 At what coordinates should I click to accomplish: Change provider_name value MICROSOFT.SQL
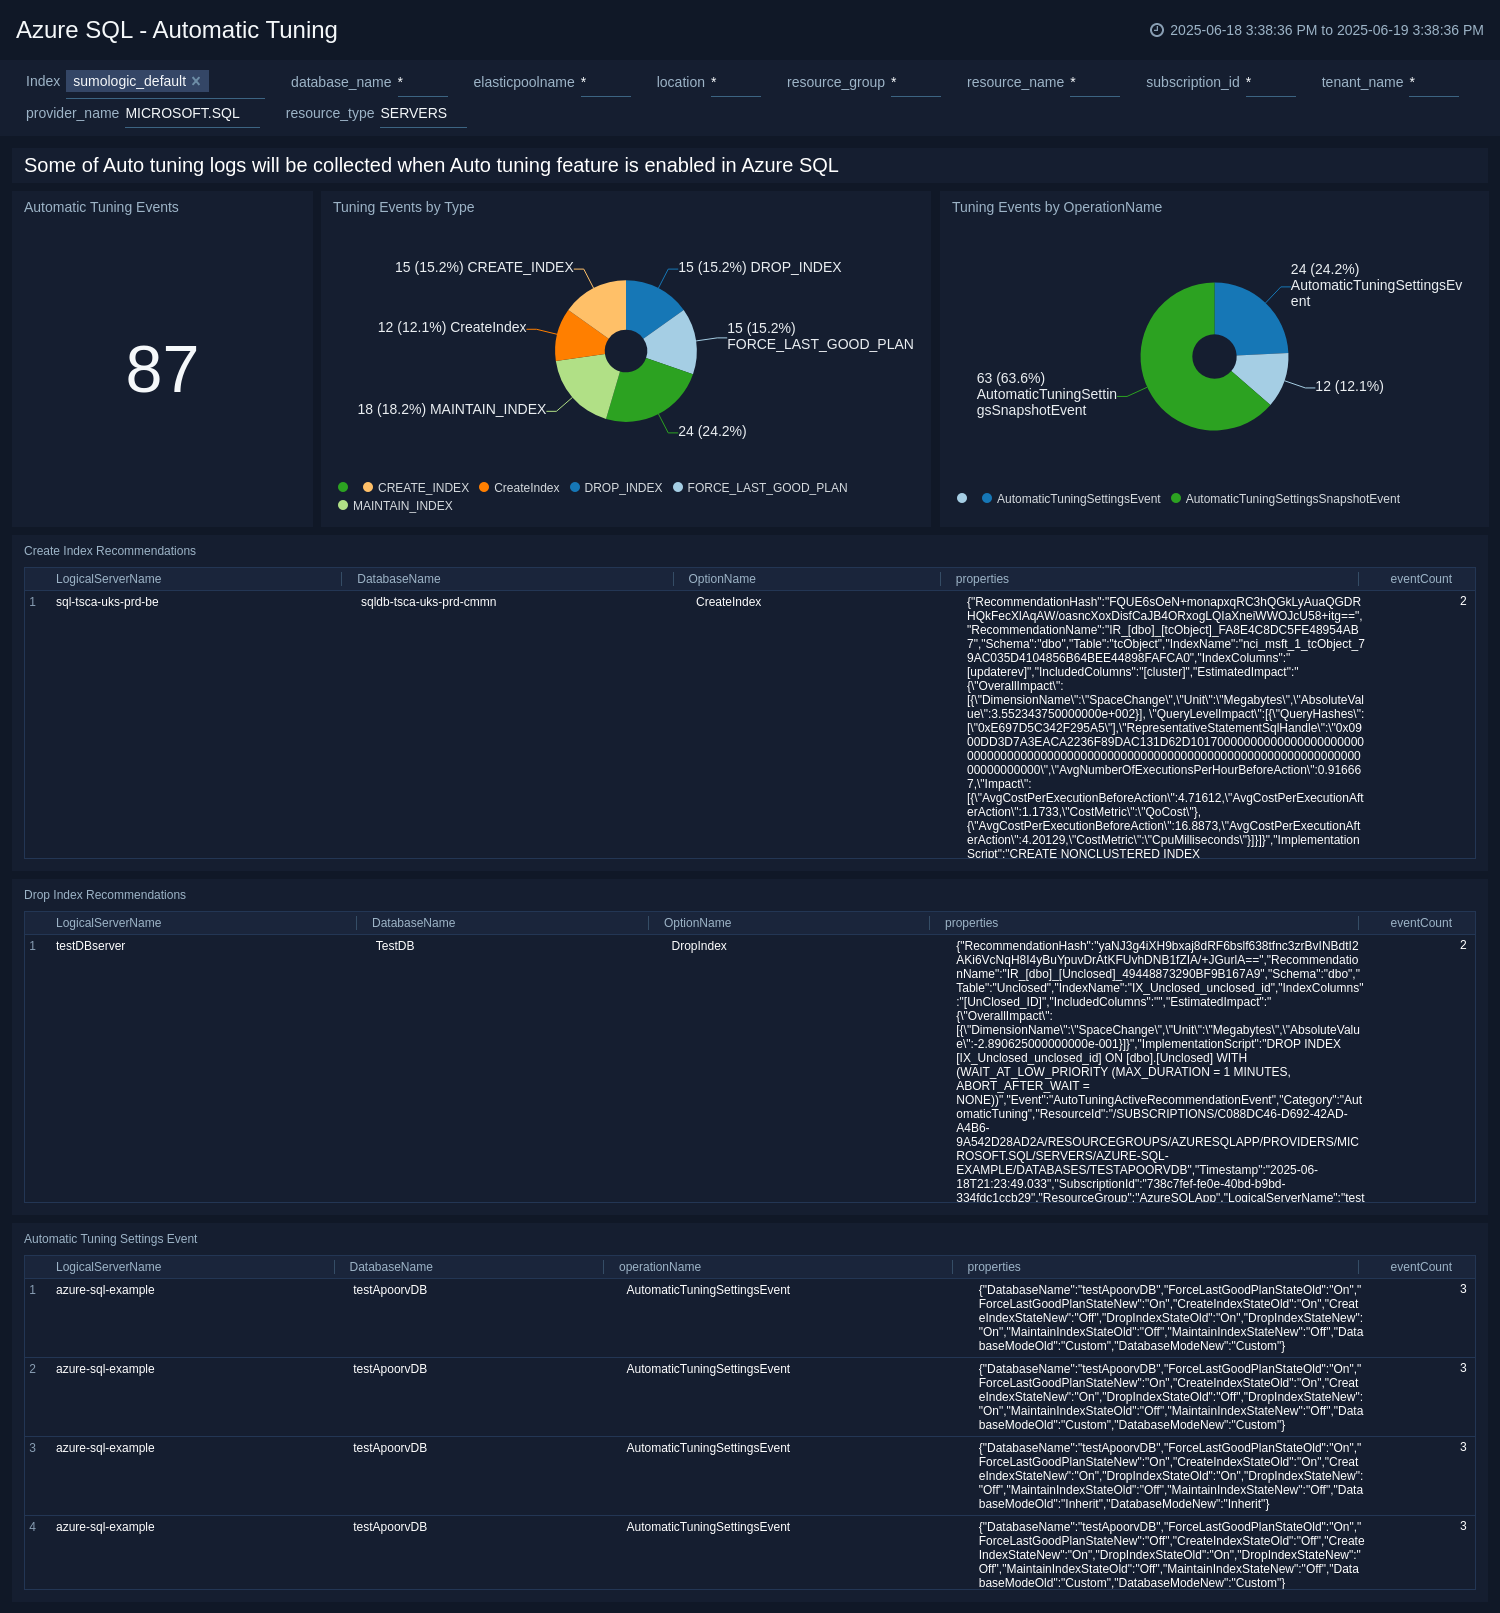[x=192, y=113]
